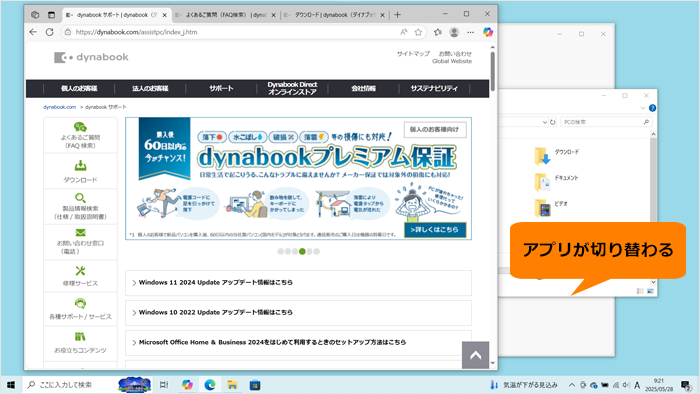Go back with the browser back arrow

[33, 32]
